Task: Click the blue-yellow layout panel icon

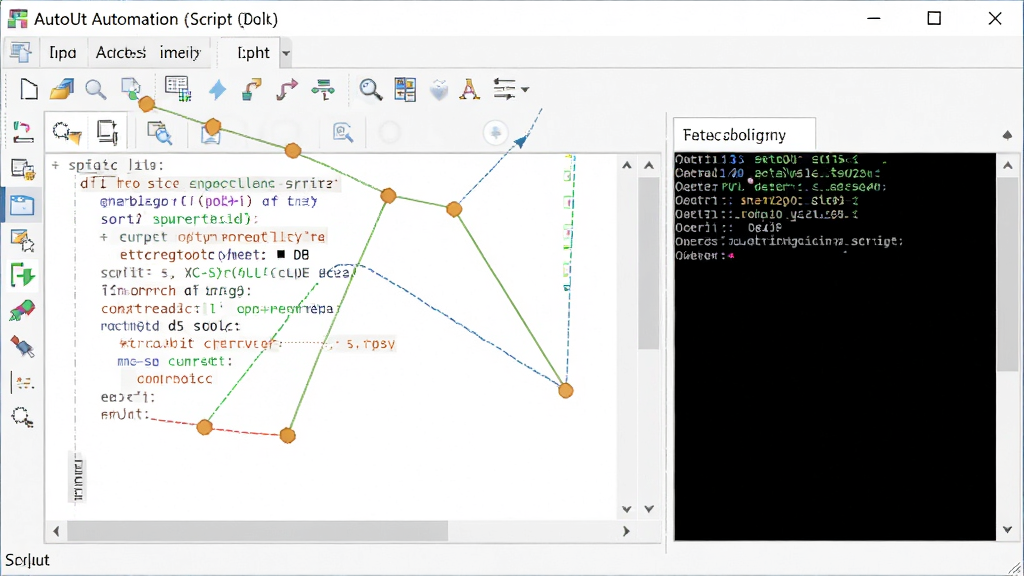Action: [x=405, y=89]
